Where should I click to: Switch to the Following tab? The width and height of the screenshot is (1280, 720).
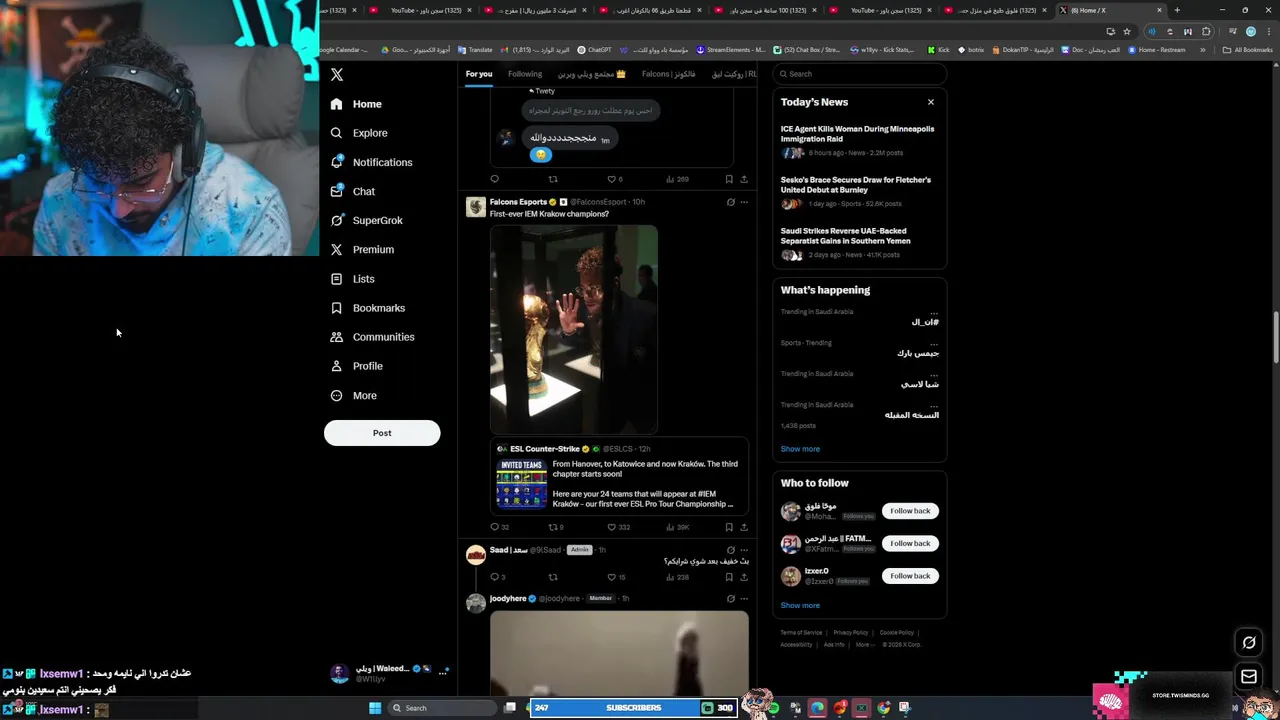(525, 74)
